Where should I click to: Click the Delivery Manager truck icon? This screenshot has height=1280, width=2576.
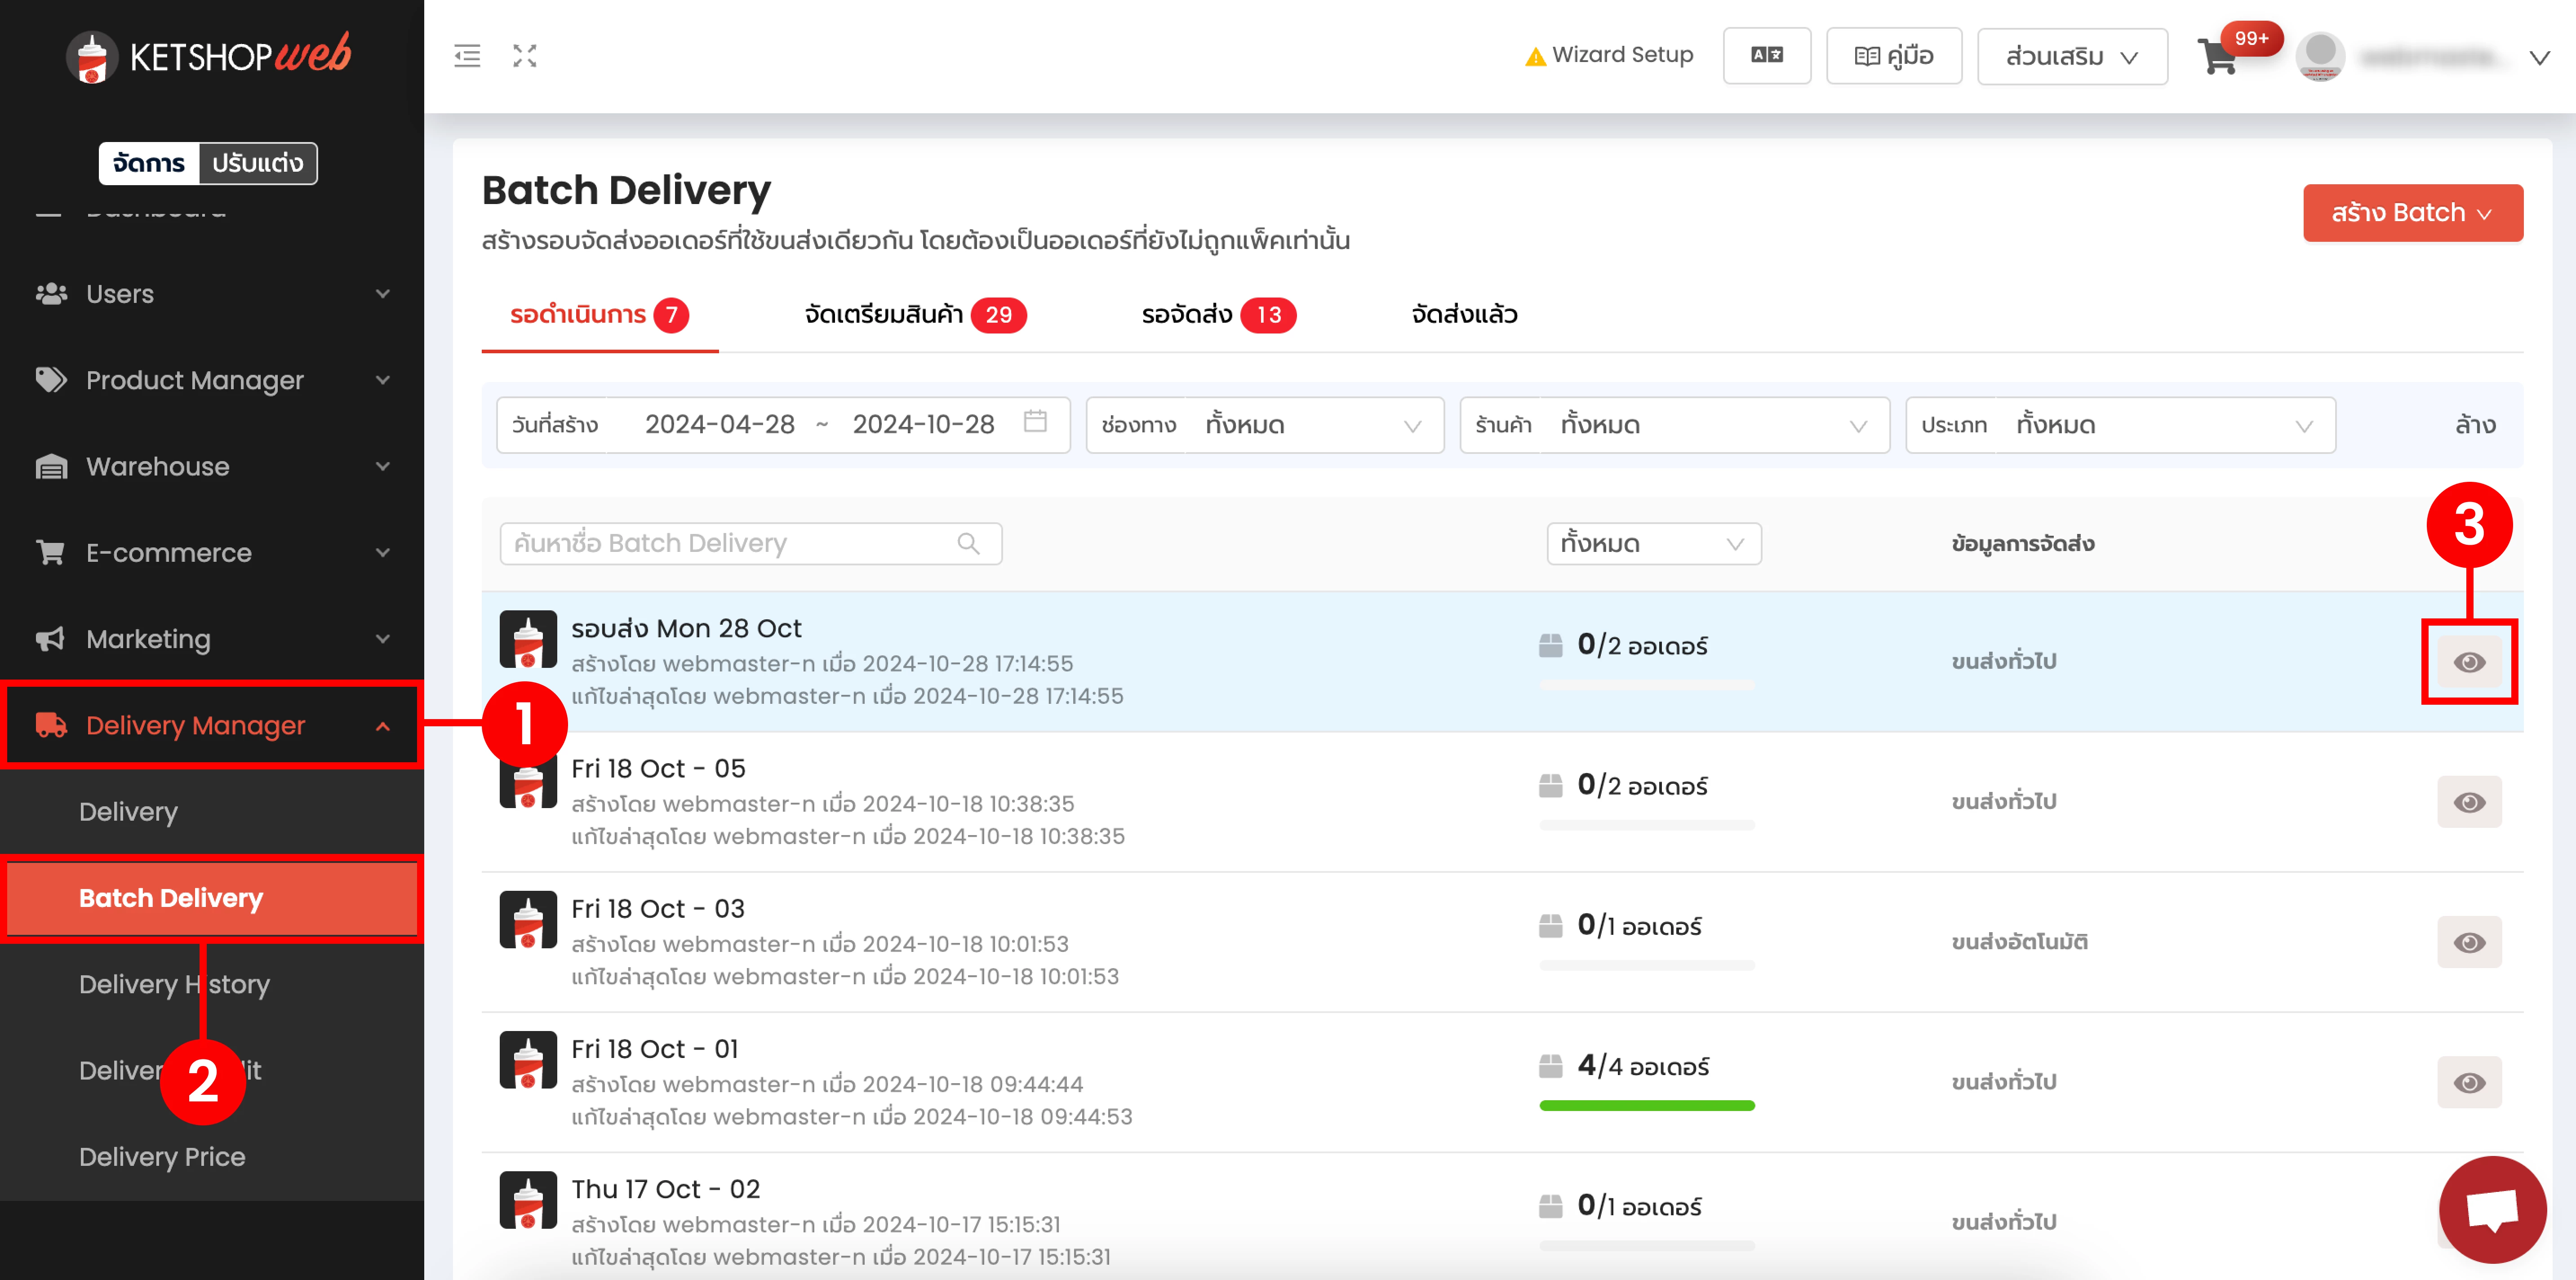tap(51, 725)
